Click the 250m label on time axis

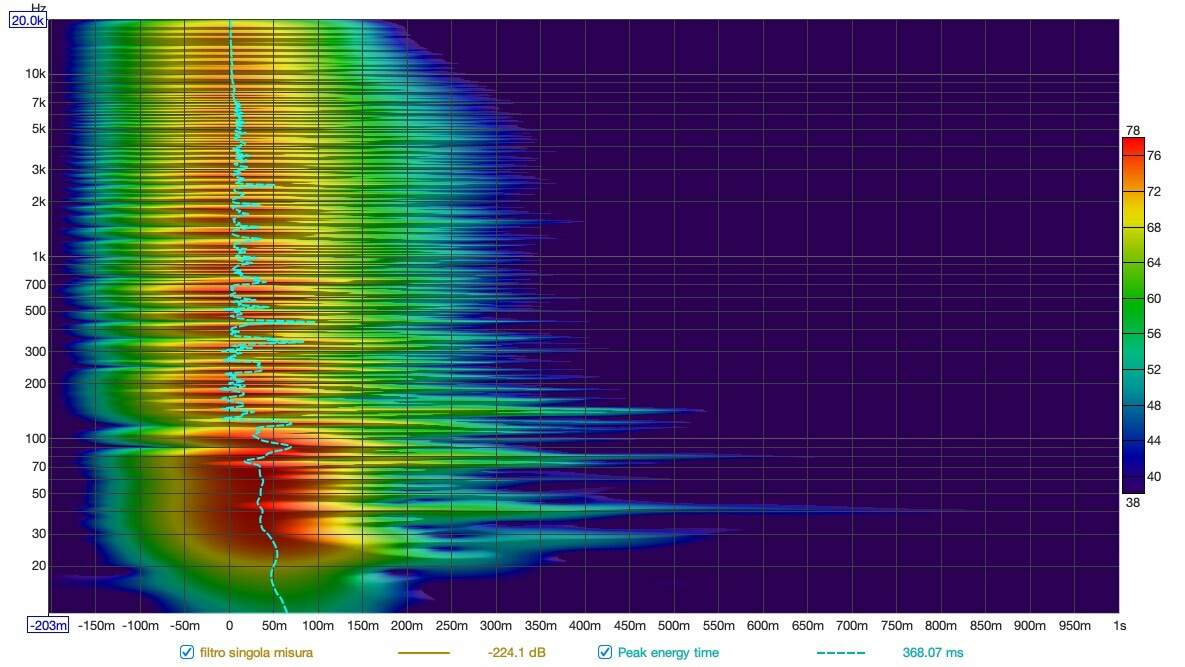point(451,625)
